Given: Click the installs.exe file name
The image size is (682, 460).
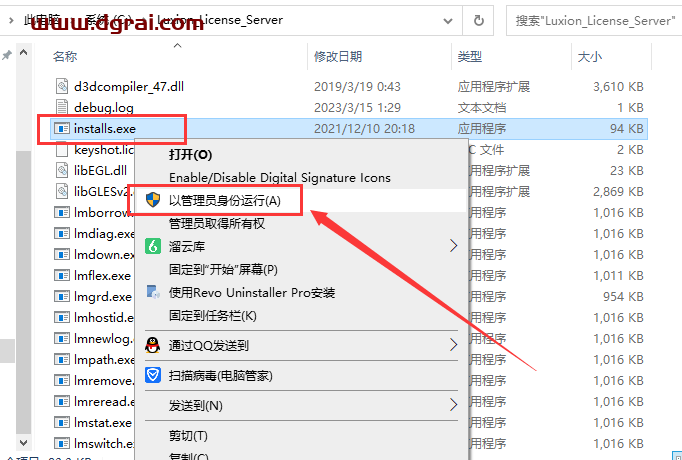Looking at the screenshot, I should click(x=105, y=129).
